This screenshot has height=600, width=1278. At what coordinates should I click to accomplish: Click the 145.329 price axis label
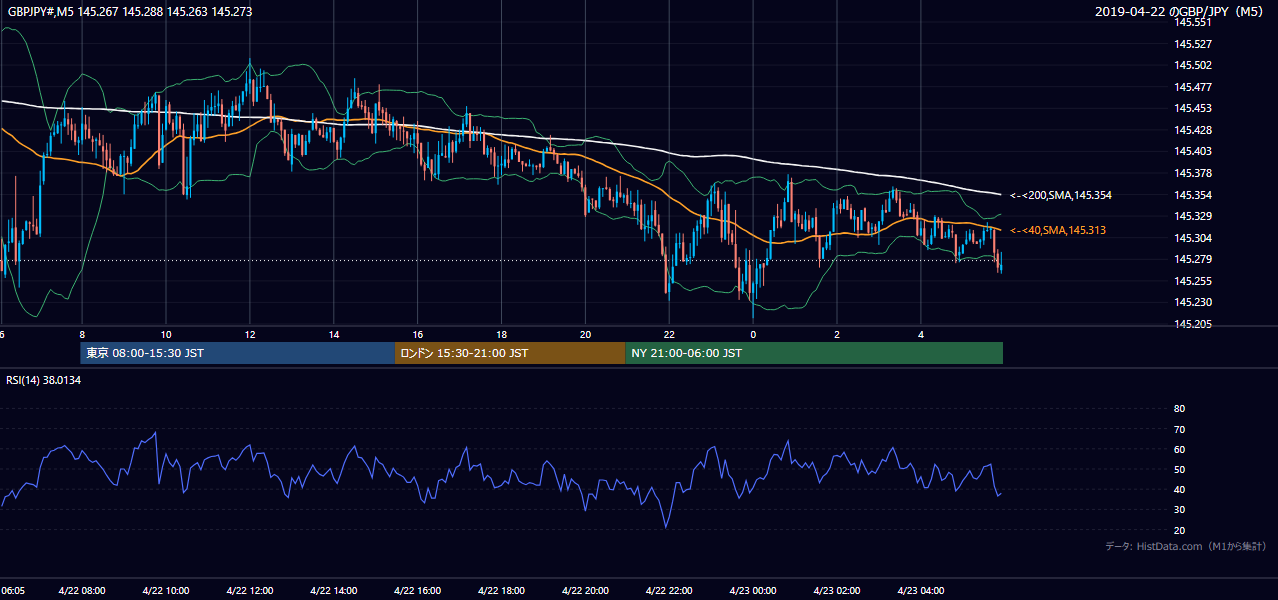click(x=1192, y=216)
